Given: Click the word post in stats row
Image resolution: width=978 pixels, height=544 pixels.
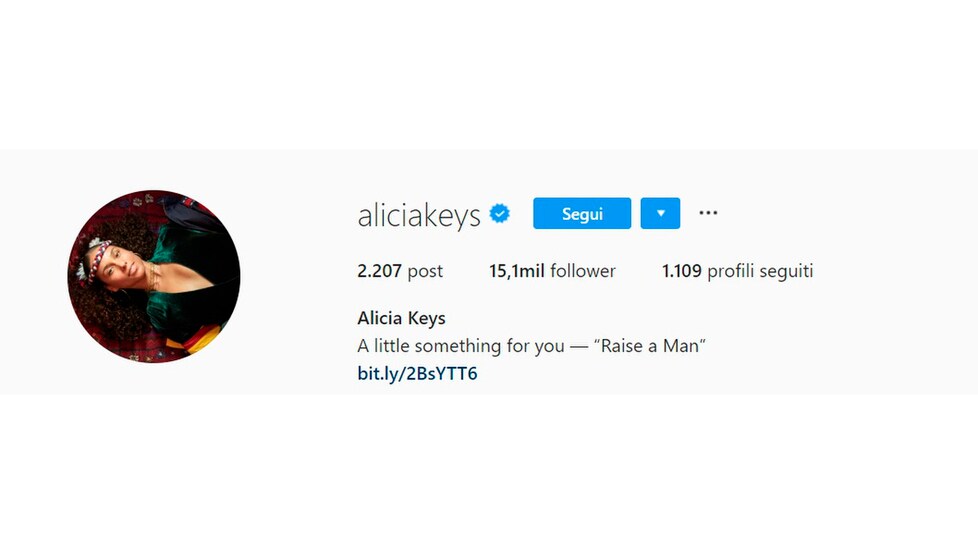Looking at the screenshot, I should [x=425, y=272].
